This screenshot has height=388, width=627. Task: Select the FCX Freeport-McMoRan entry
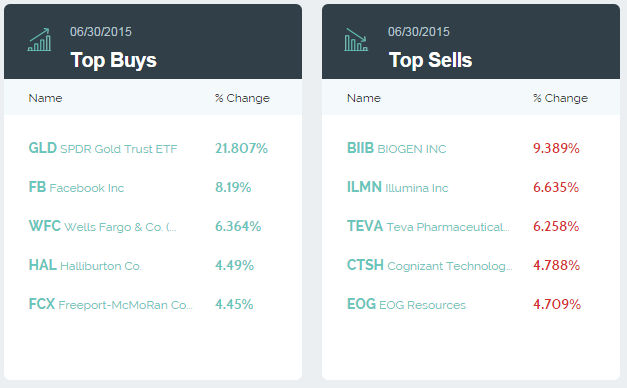(111, 304)
